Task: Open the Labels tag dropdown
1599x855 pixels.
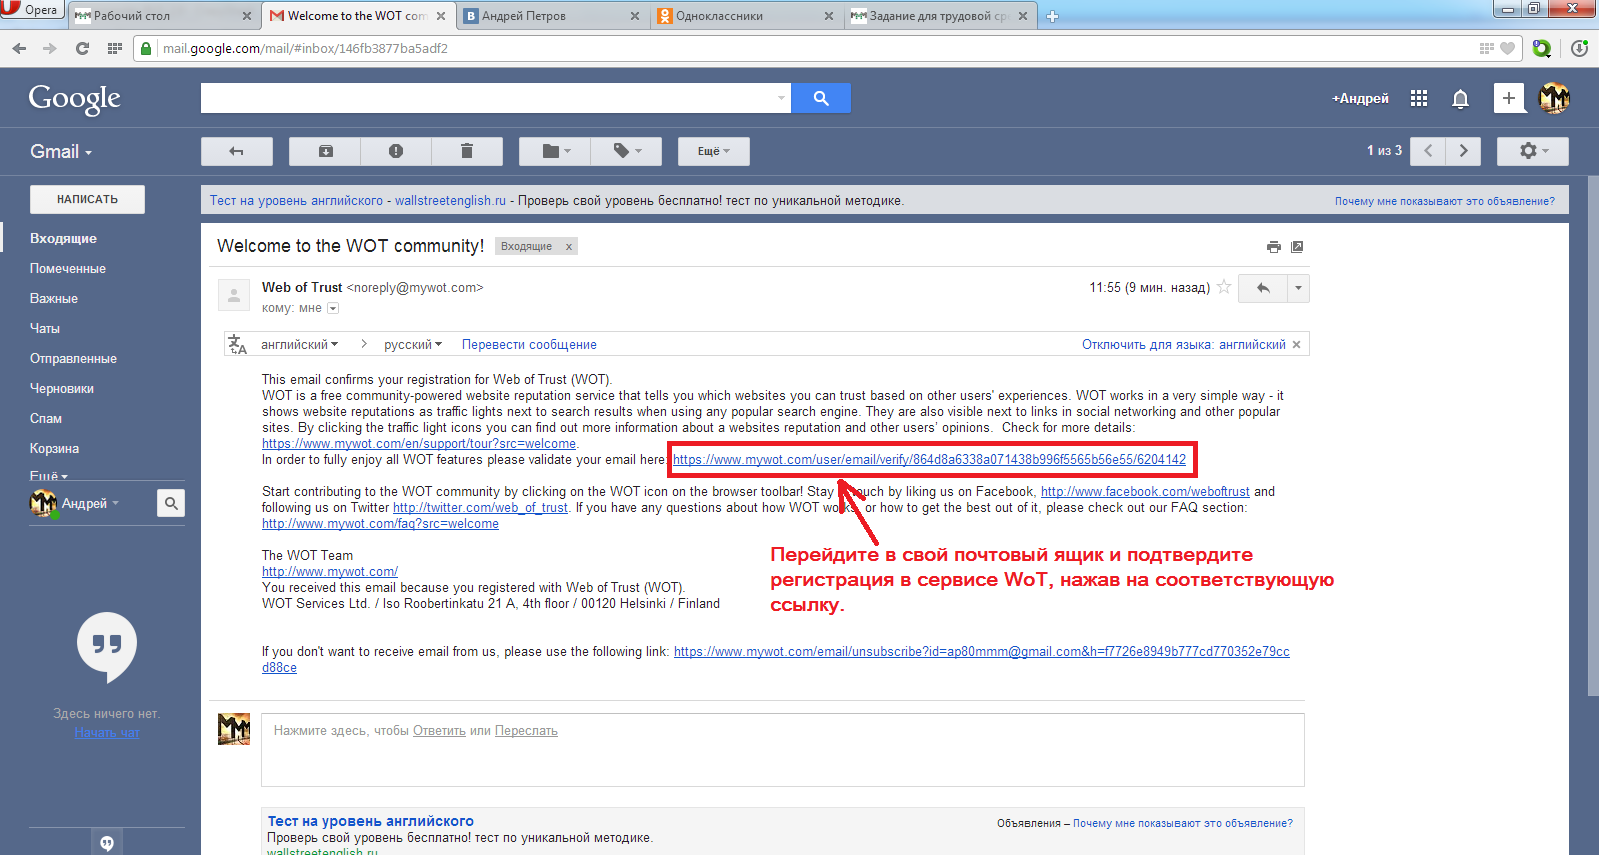Action: click(x=626, y=151)
